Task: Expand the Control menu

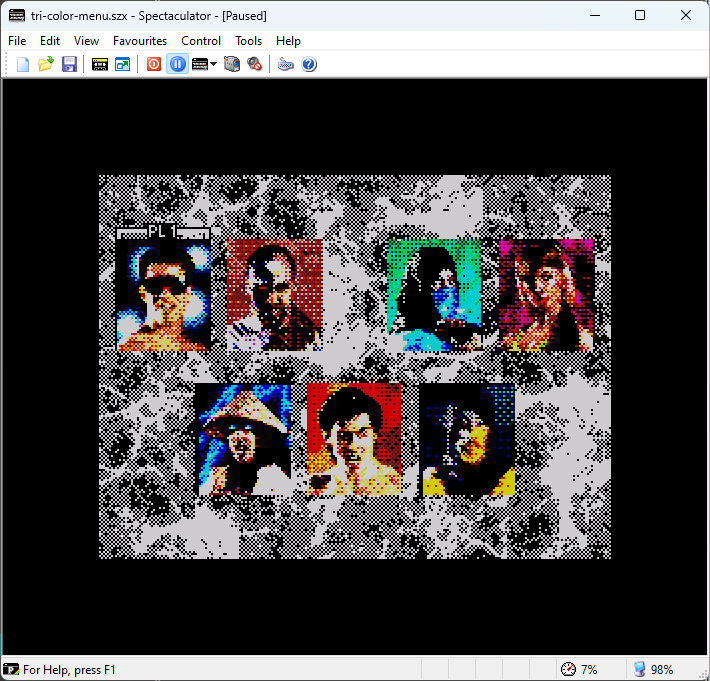Action: [201, 41]
